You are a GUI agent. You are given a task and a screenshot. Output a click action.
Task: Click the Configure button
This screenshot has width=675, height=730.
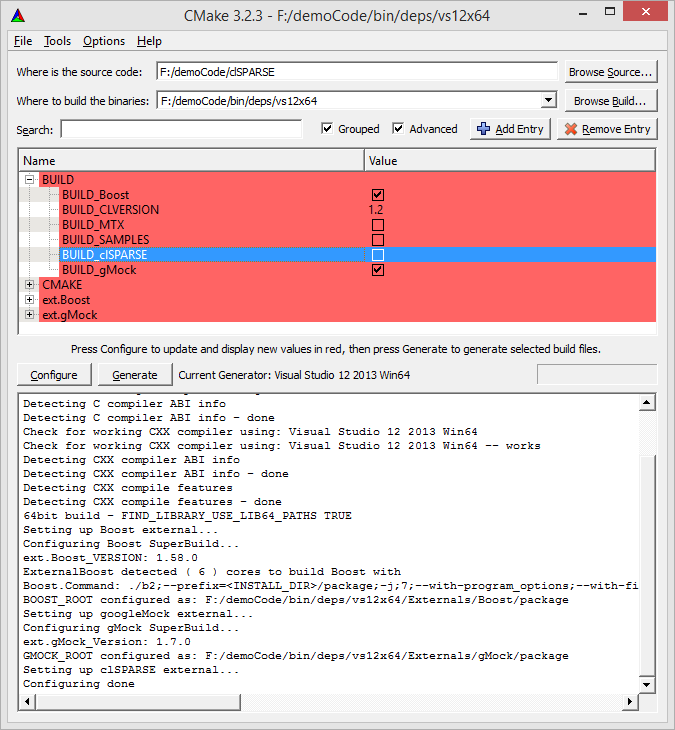tap(54, 375)
